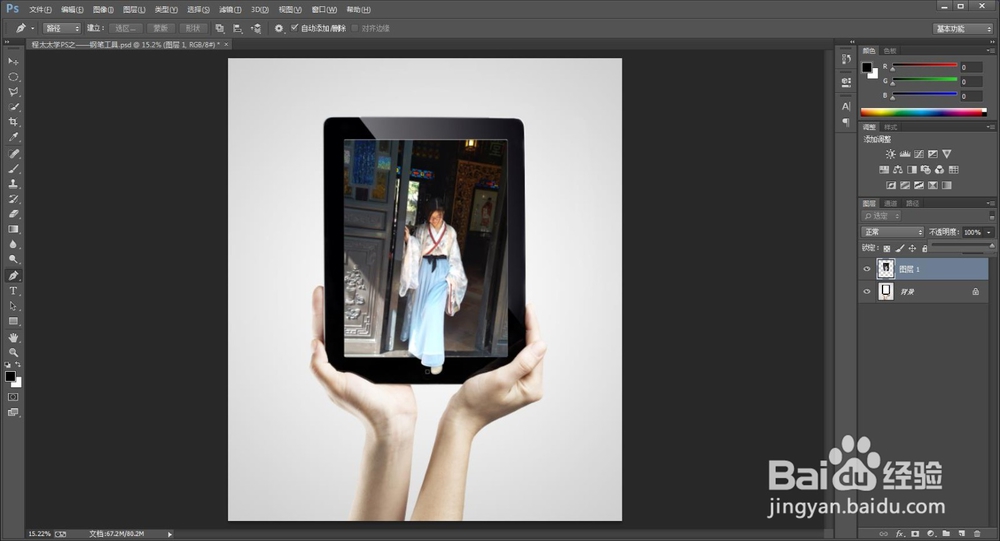The height and width of the screenshot is (541, 1000).
Task: Open 文件(F) menu
Action: click(x=40, y=10)
